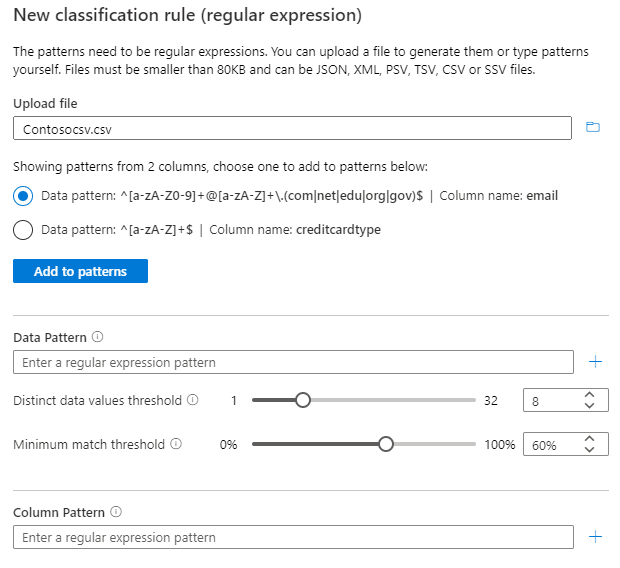Click info icon beside Distinct data values threshold
620x568 pixels.
[x=192, y=400]
